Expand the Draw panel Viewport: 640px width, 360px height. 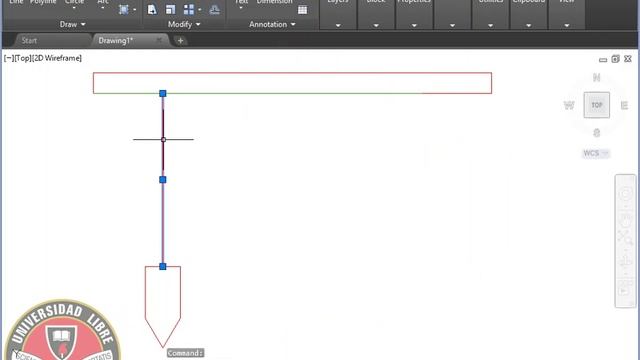73,24
